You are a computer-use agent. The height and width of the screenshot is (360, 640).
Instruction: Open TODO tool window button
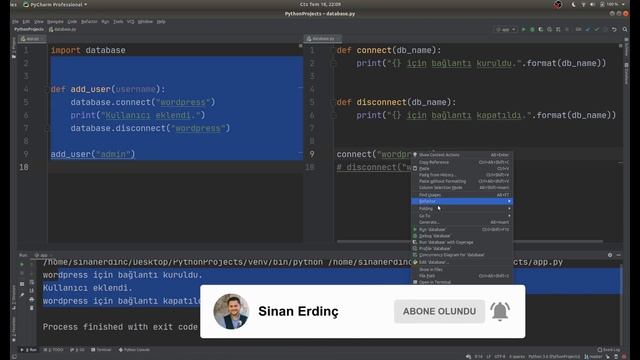[x=53, y=350]
